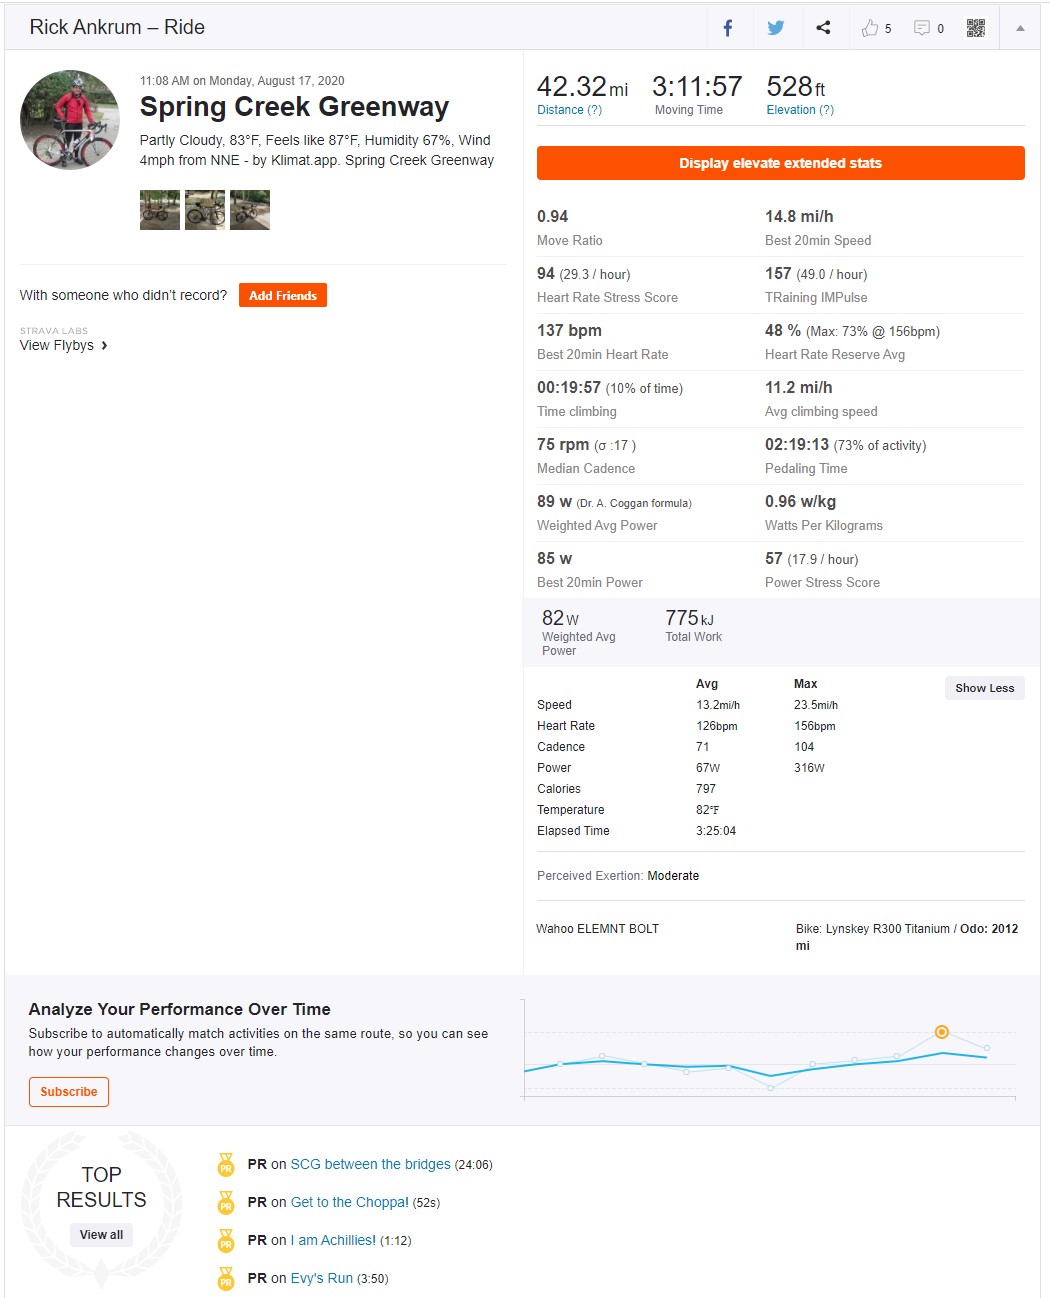Screen dimensions: 1050x1298
Task: Open SCG between the bridges segment
Action: (x=370, y=1164)
